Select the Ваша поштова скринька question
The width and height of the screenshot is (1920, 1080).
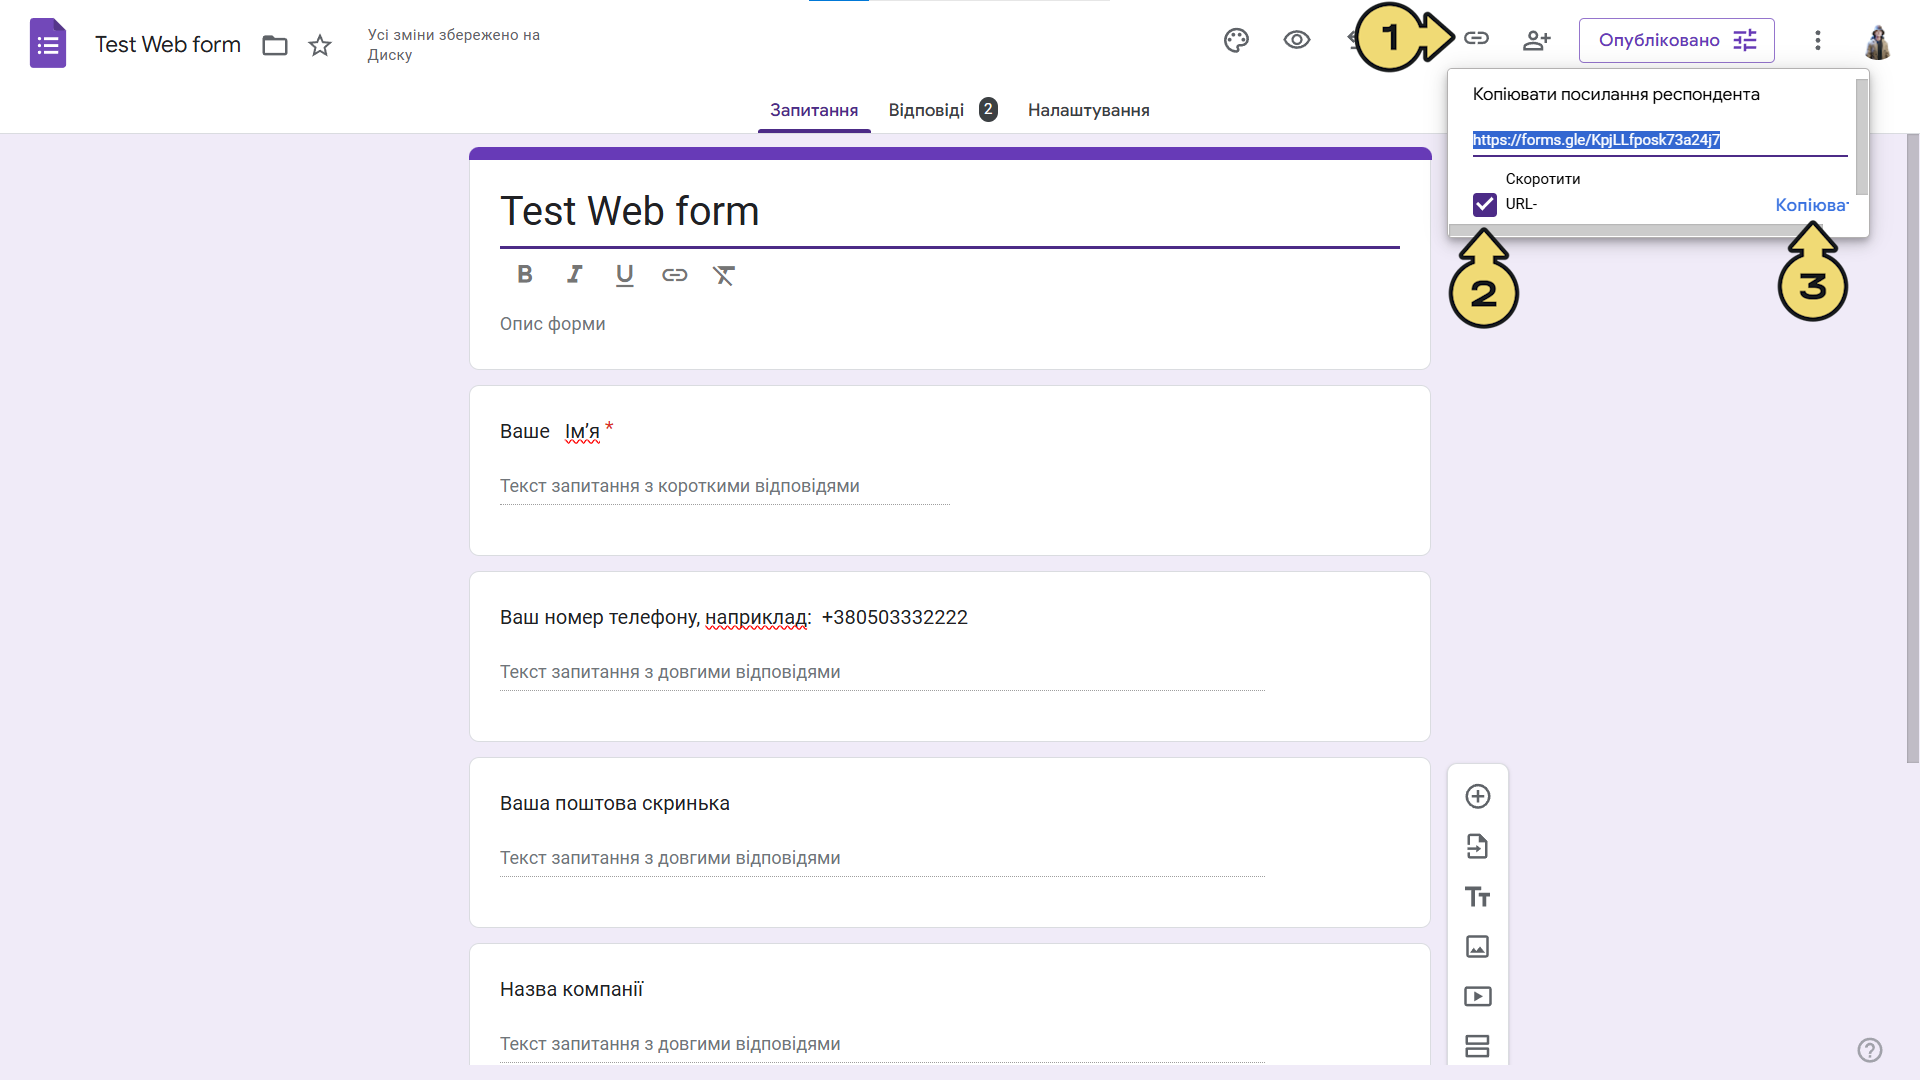click(x=950, y=842)
